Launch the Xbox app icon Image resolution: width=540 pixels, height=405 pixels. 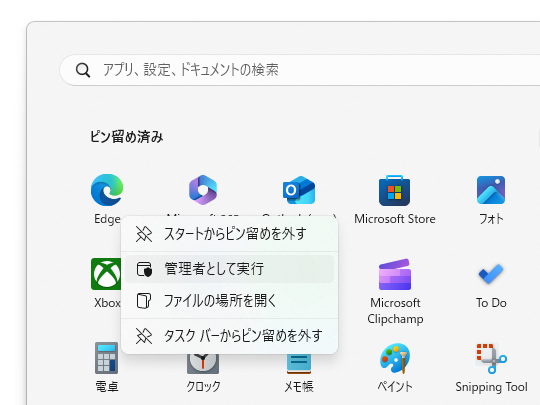(106, 274)
